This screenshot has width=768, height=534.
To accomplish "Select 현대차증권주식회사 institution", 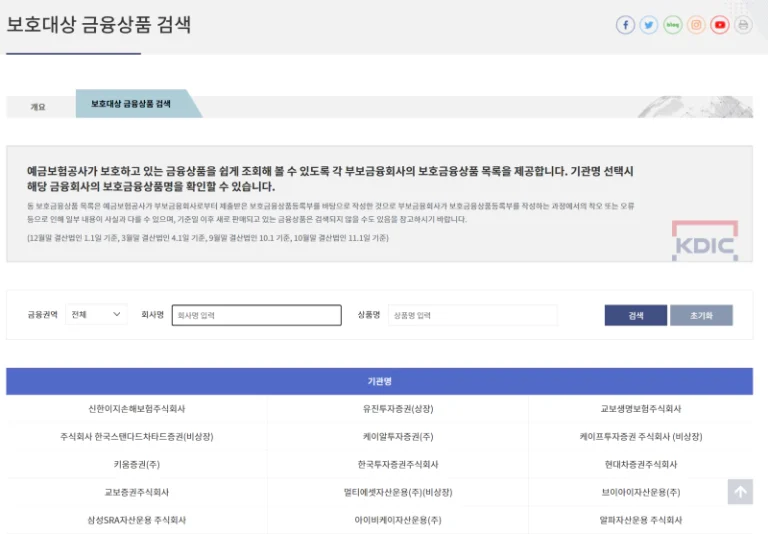I will point(640,465).
